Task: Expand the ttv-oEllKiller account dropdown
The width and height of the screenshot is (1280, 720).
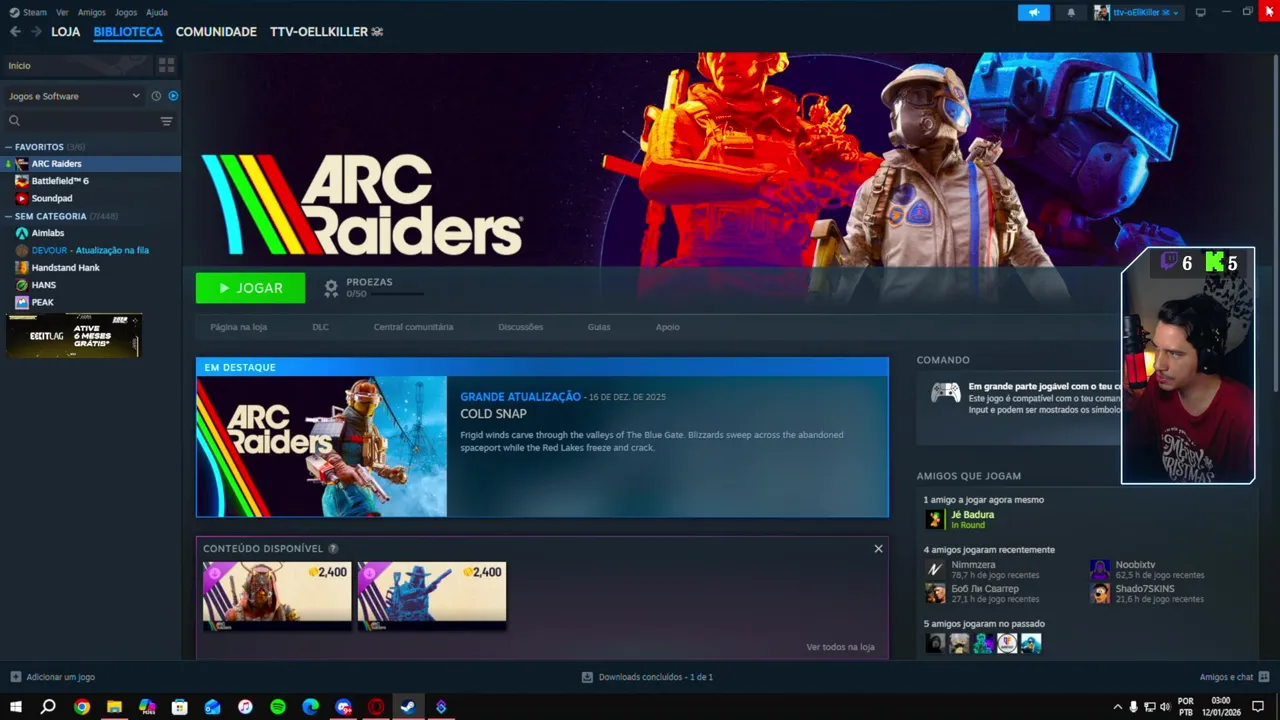Action: click(x=1136, y=12)
